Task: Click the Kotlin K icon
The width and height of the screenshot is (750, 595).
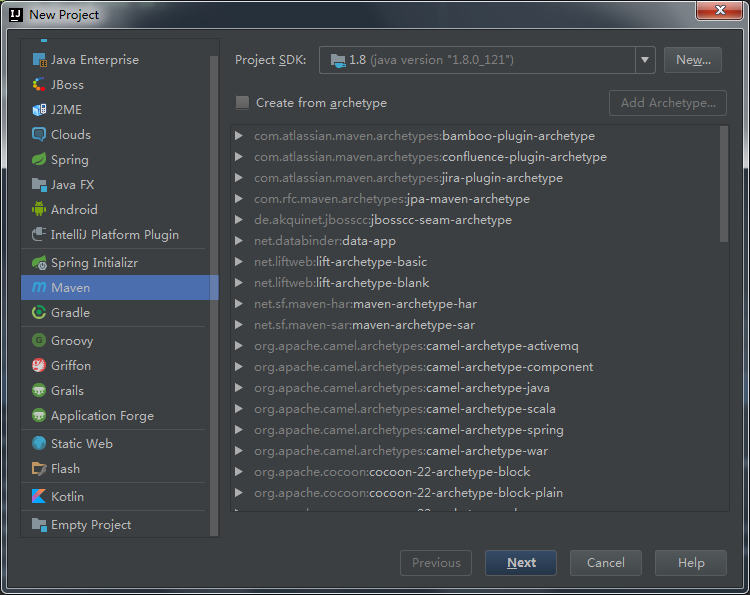Action: tap(39, 496)
